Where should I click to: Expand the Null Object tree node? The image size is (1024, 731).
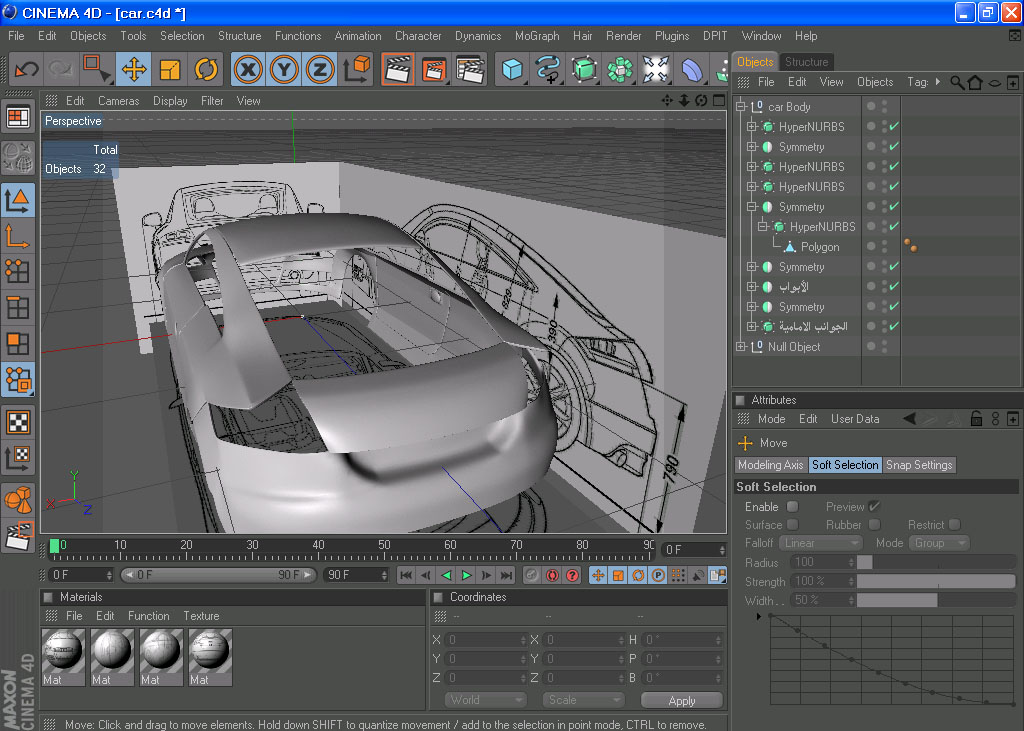[x=741, y=347]
